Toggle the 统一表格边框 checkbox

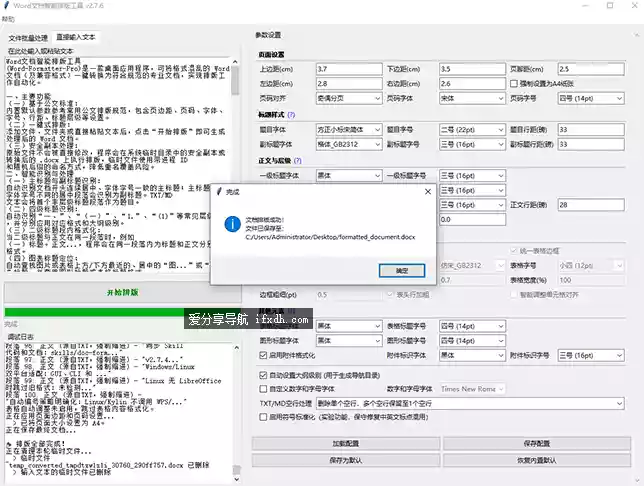[x=513, y=251]
